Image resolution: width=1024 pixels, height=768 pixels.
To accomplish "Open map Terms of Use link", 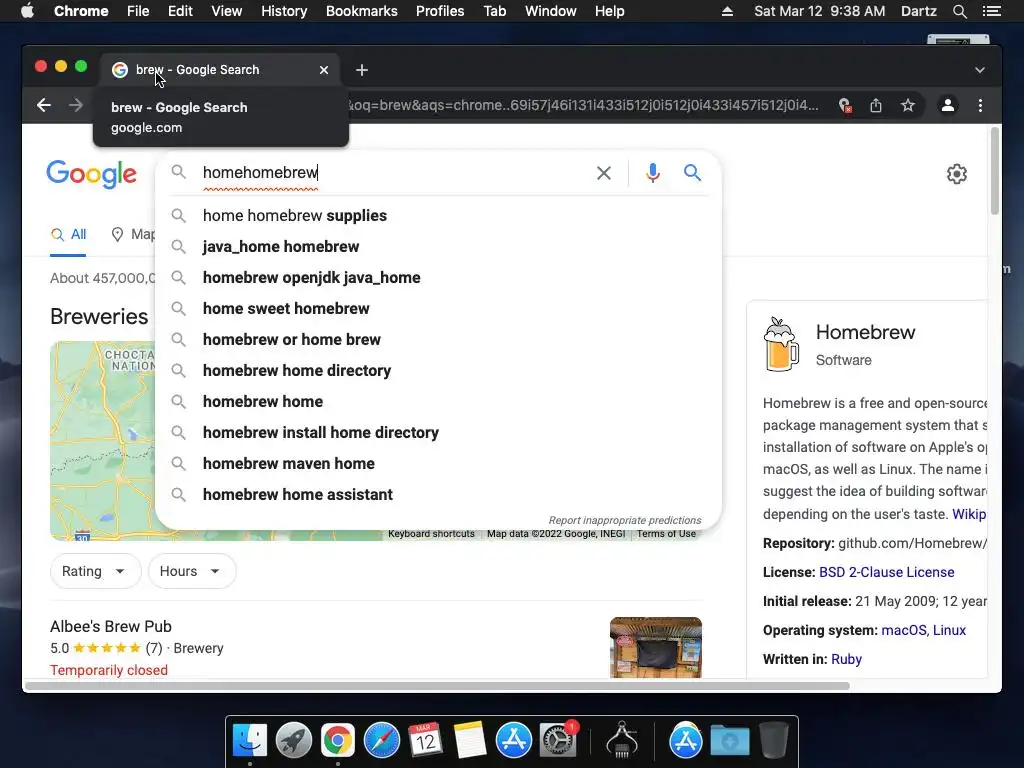I will click(x=666, y=534).
